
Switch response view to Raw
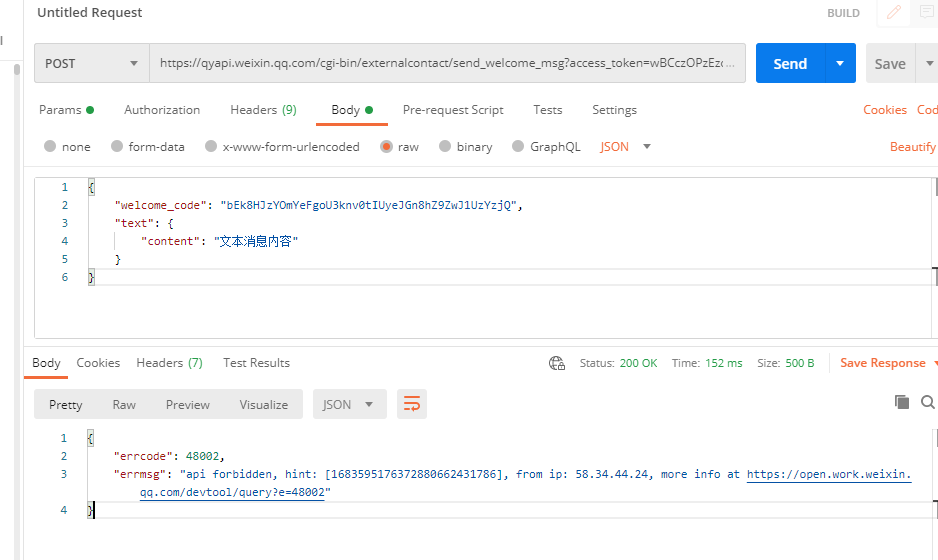(x=124, y=405)
